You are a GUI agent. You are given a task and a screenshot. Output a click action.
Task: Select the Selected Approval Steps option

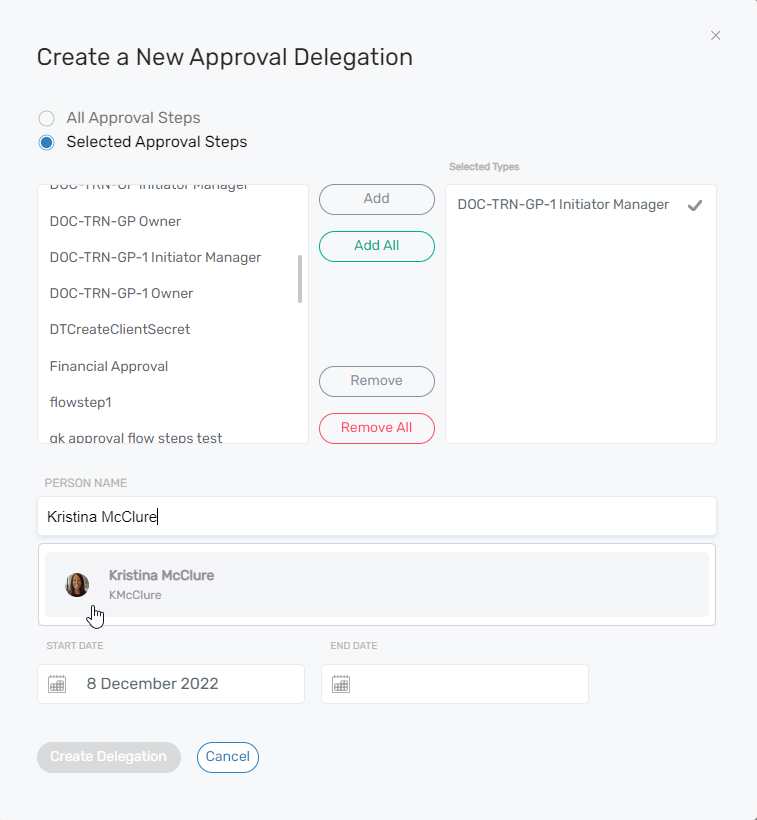(x=46, y=142)
